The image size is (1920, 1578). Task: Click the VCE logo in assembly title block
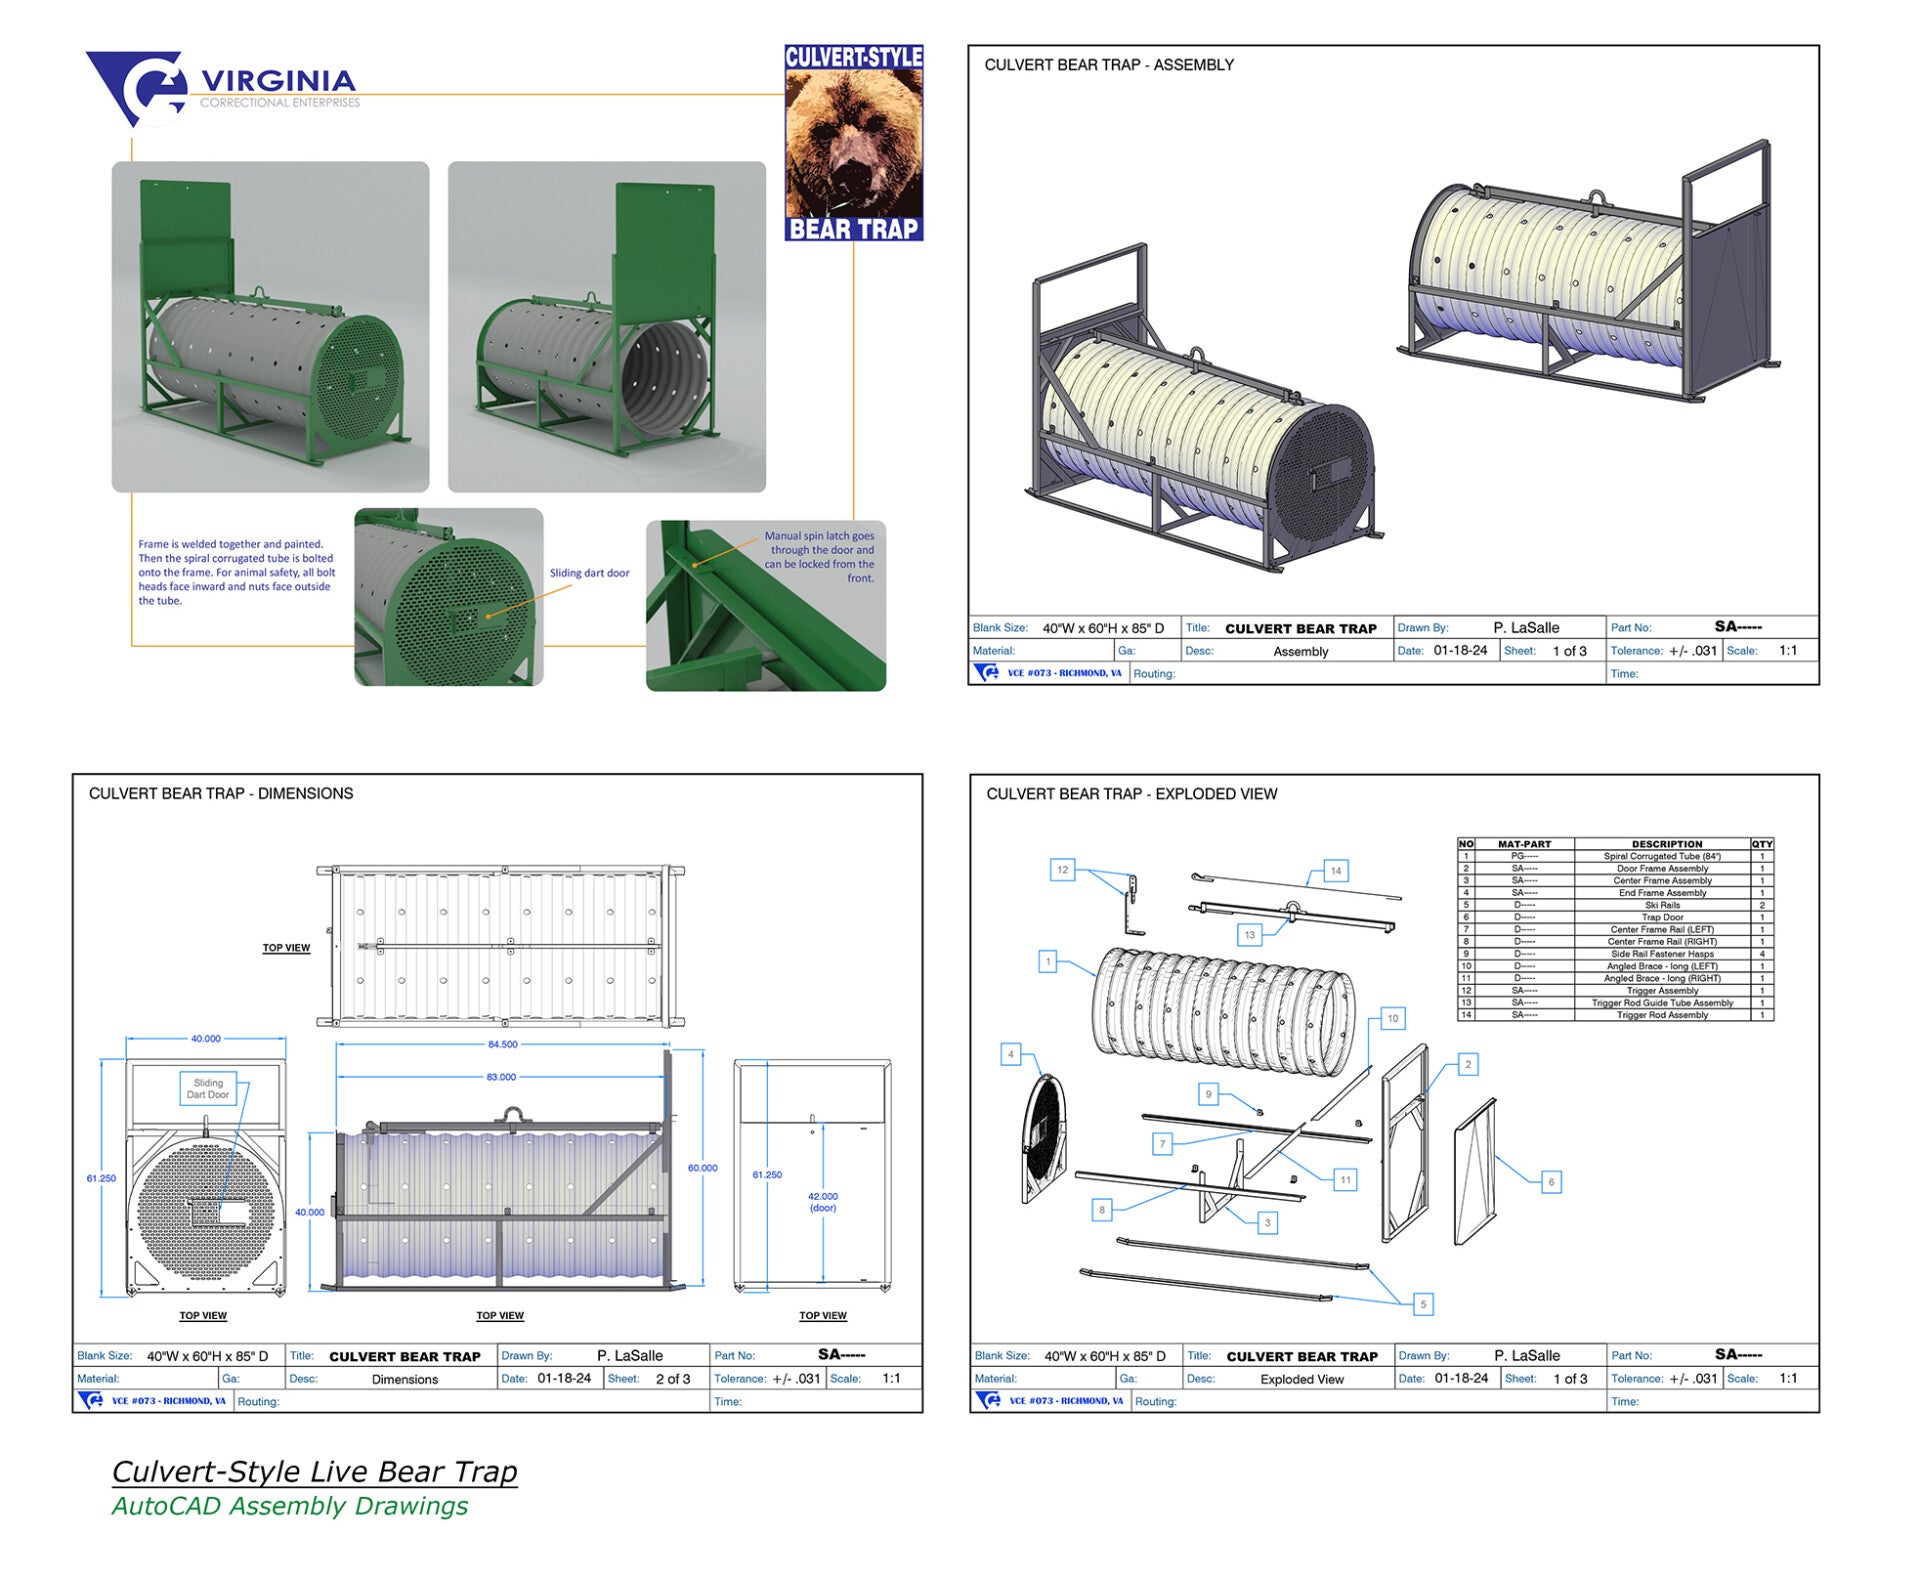(986, 673)
